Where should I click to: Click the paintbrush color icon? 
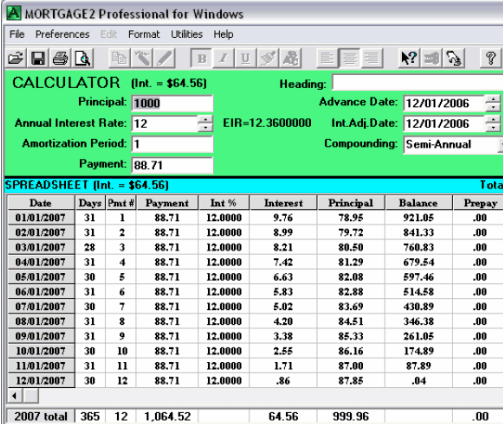click(268, 58)
